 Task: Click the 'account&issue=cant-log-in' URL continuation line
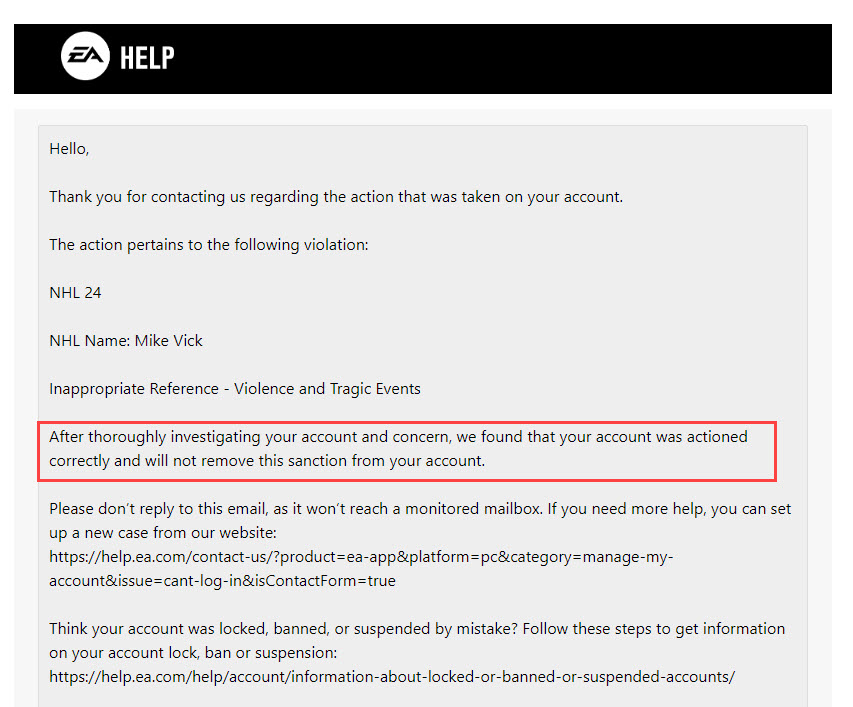(x=222, y=581)
